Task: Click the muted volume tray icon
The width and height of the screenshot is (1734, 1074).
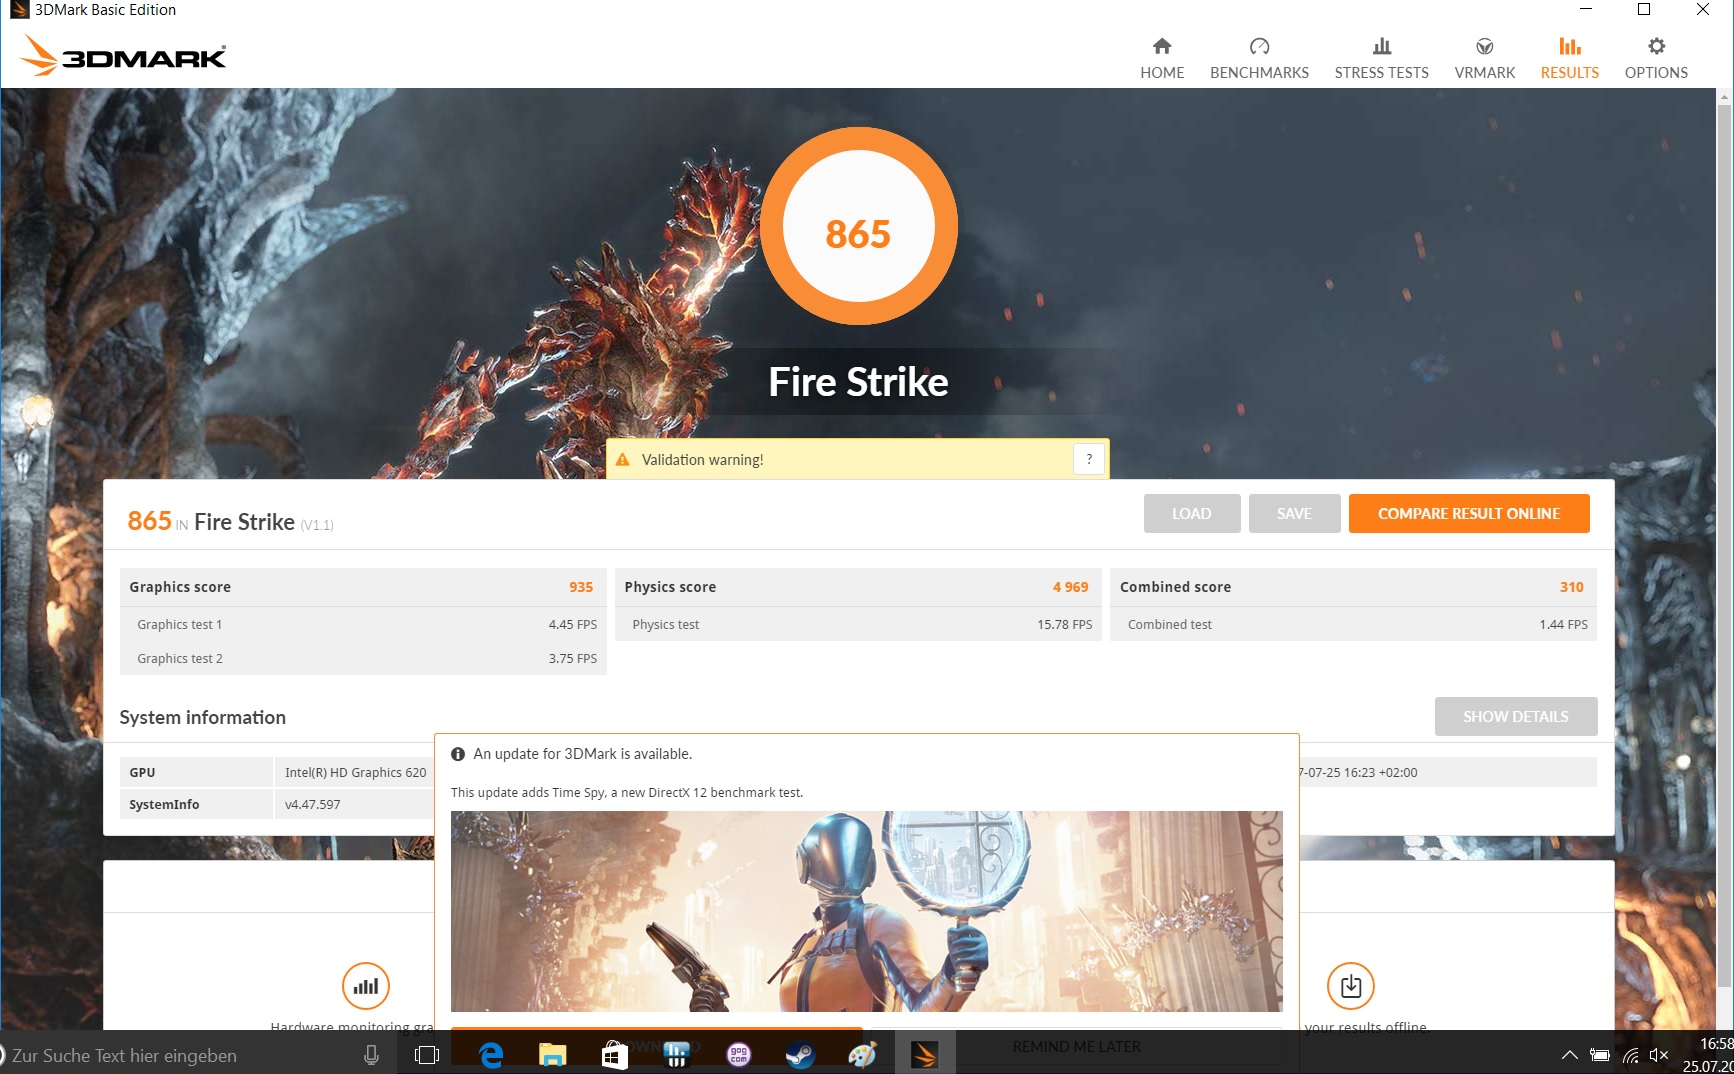Action: (1659, 1055)
